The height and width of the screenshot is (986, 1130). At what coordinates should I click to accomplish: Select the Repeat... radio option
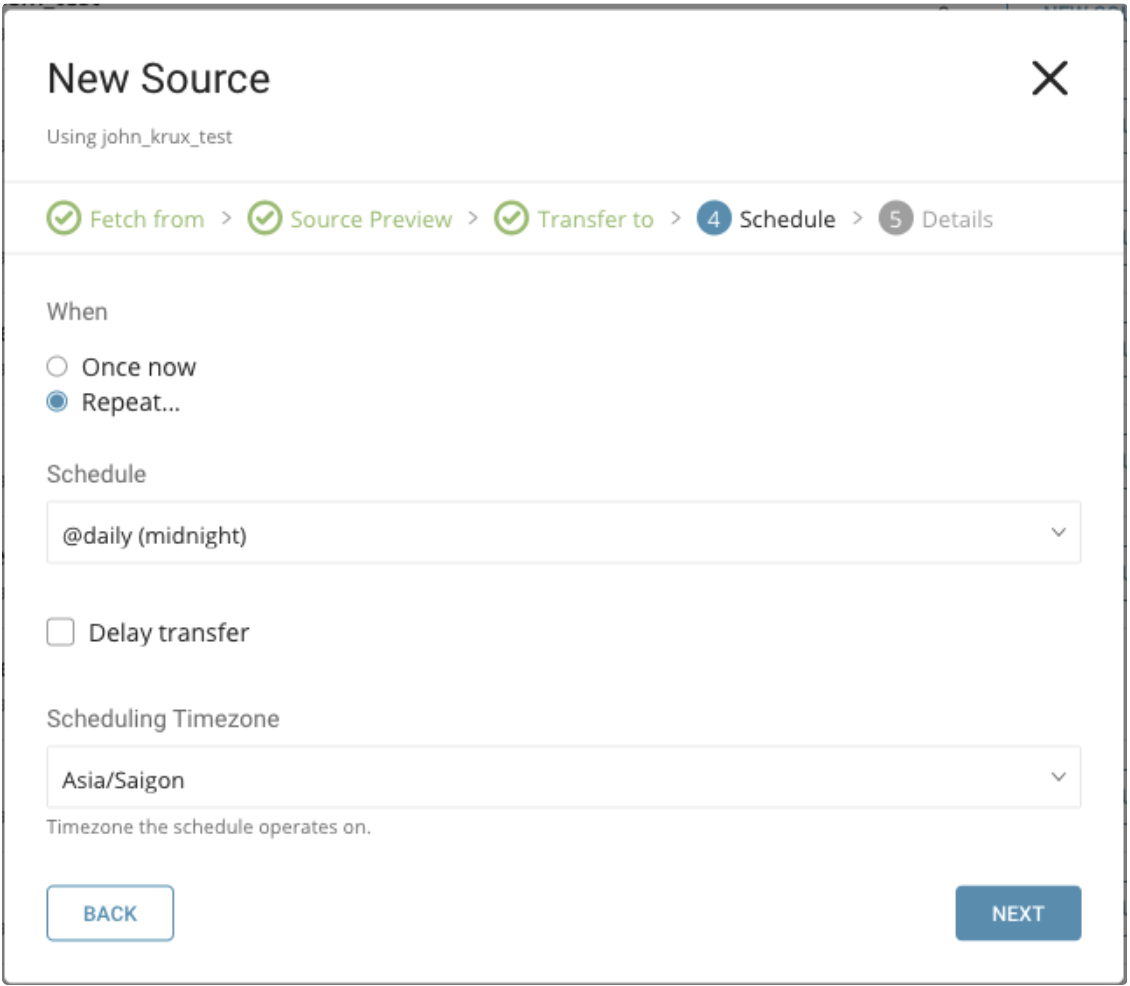click(x=58, y=402)
